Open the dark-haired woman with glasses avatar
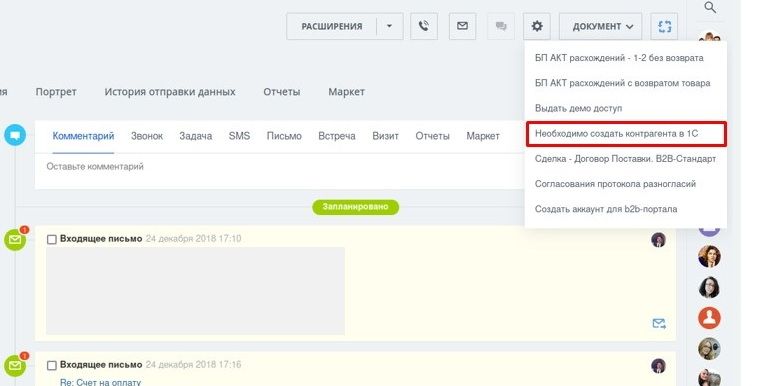Screen dimensions: 772x386 click(709, 287)
